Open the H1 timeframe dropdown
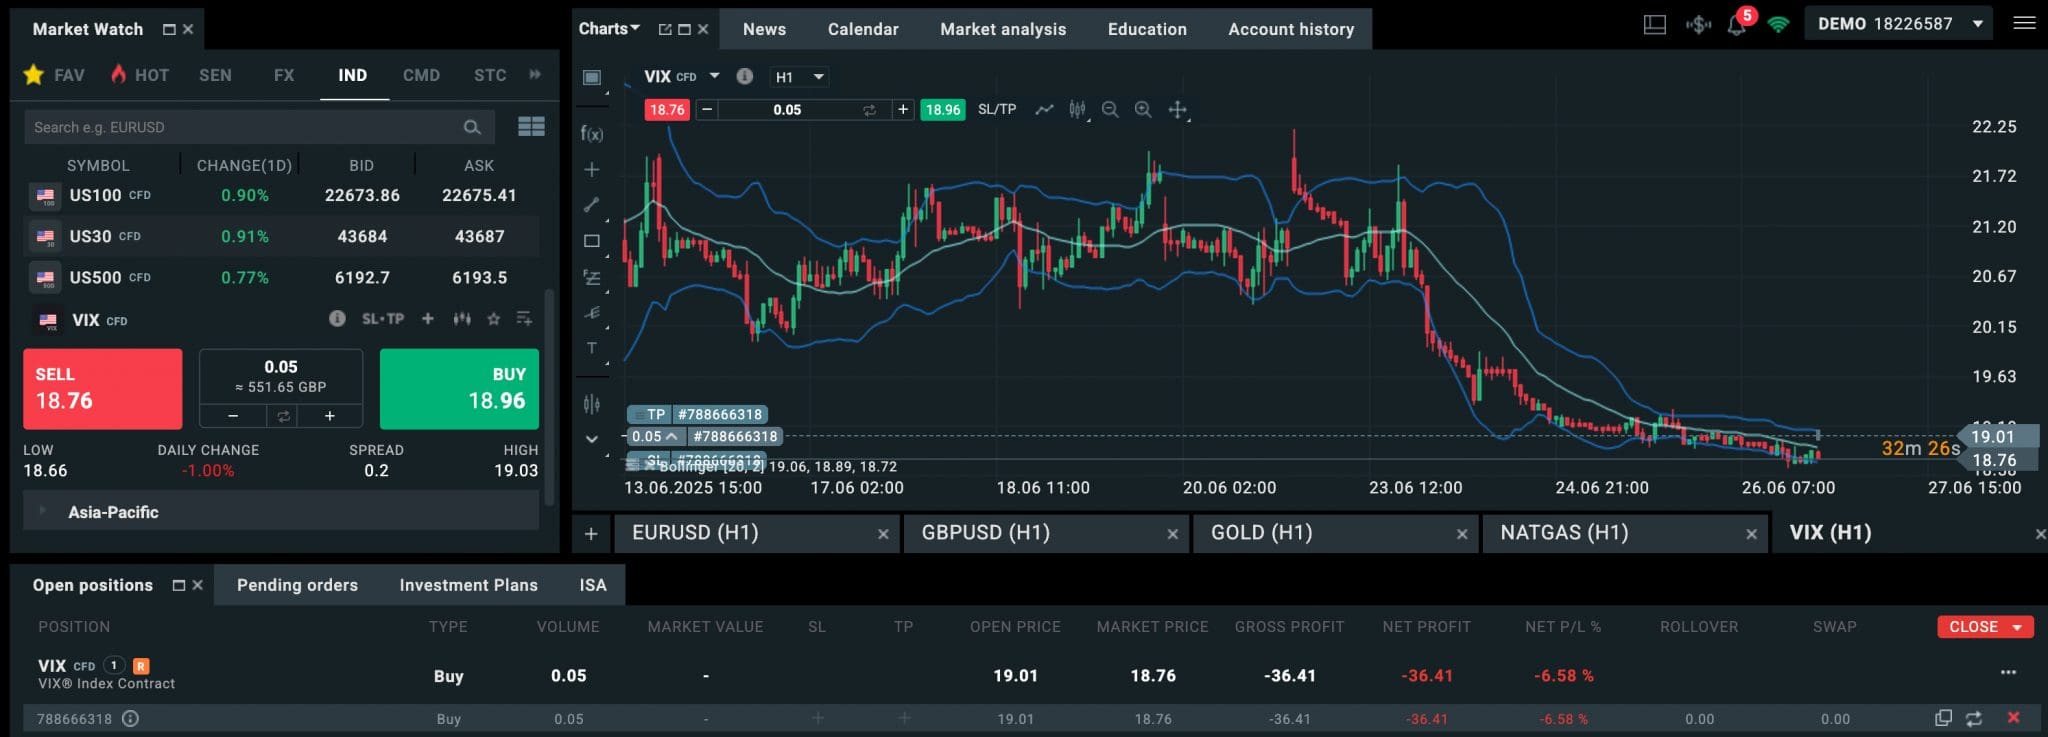Viewport: 2048px width, 737px height. click(799, 77)
